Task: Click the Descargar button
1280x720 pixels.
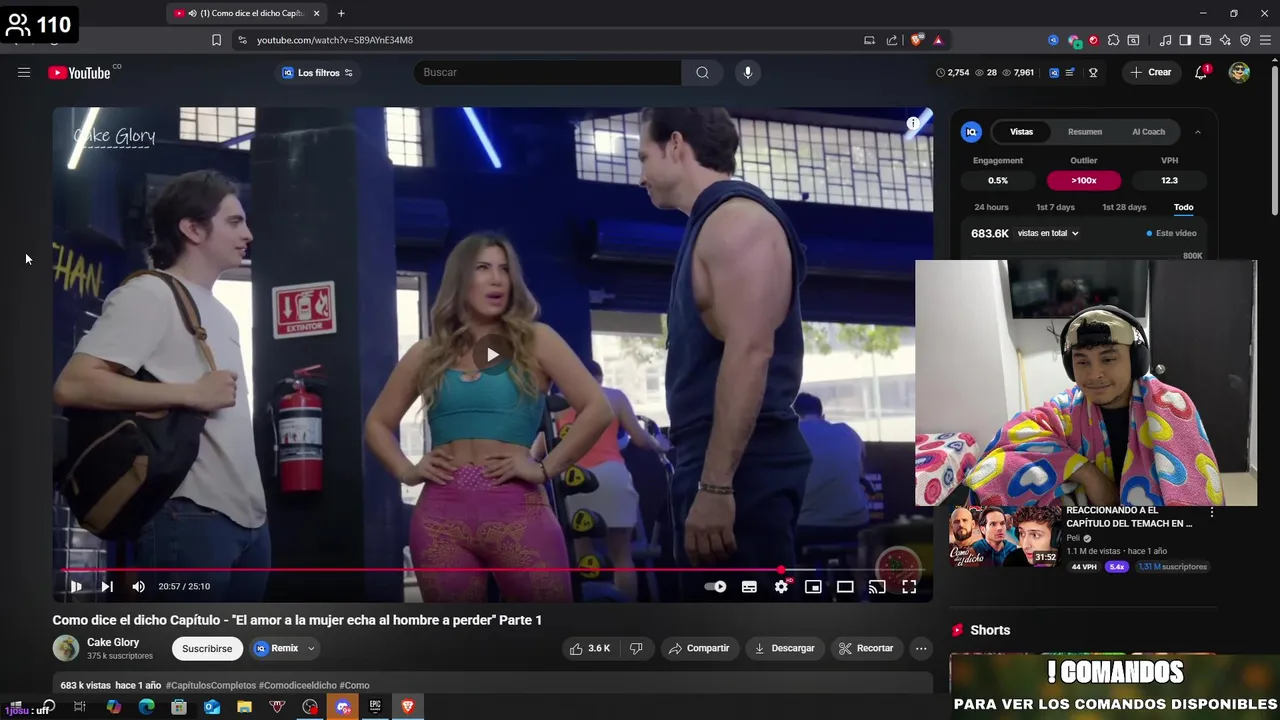Action: (784, 648)
